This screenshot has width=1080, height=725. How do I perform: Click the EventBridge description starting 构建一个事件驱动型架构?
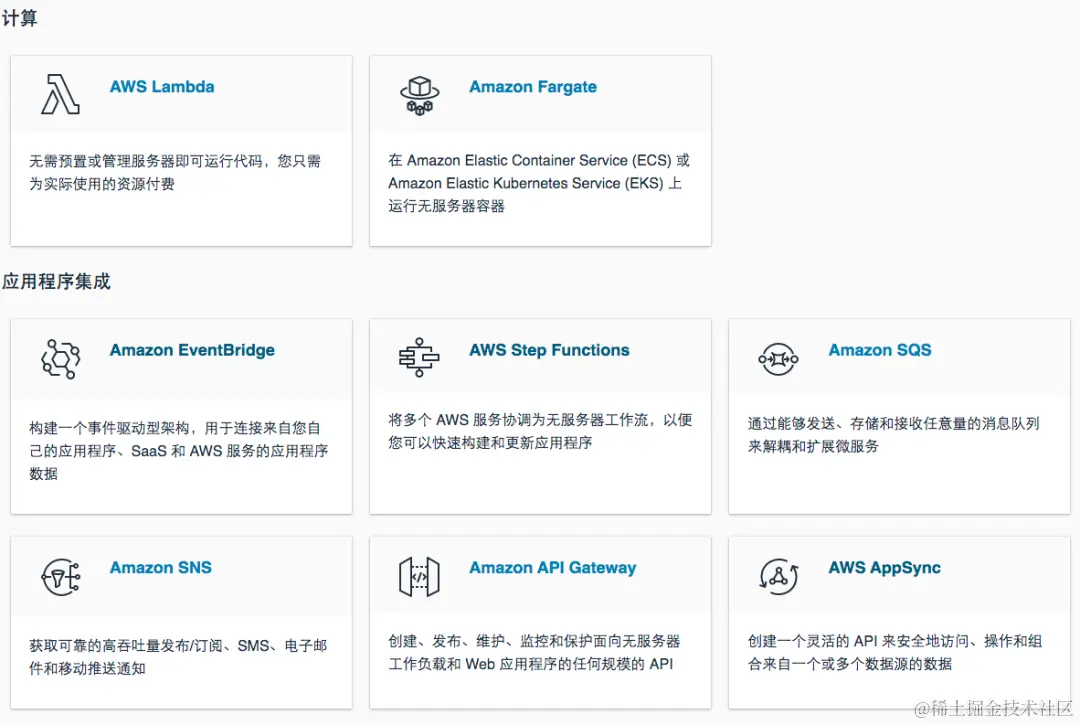coord(178,450)
